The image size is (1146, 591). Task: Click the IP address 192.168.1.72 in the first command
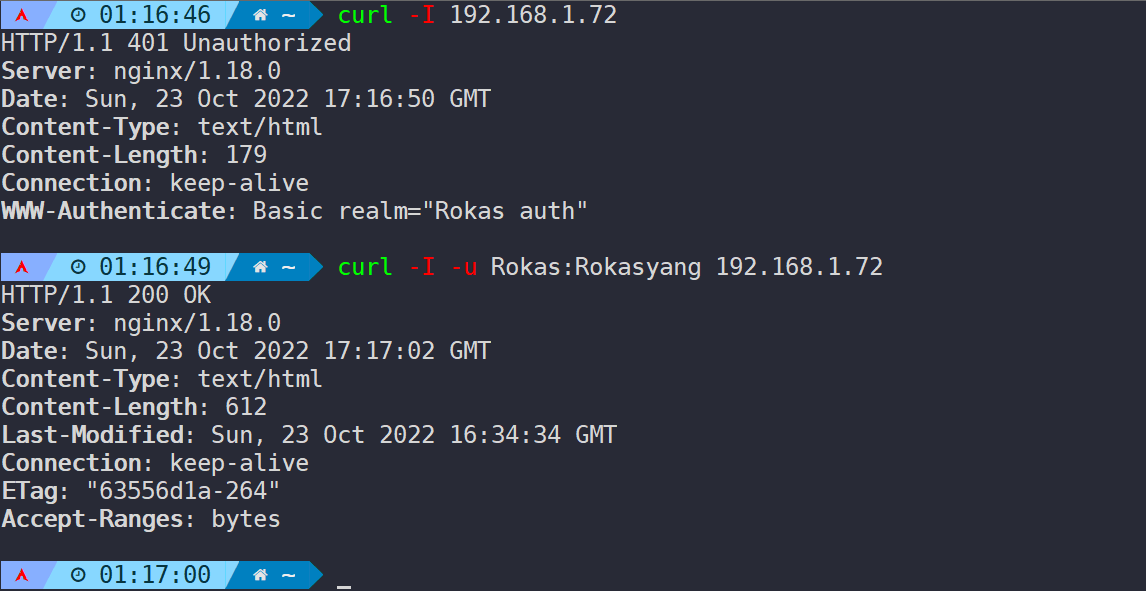534,15
